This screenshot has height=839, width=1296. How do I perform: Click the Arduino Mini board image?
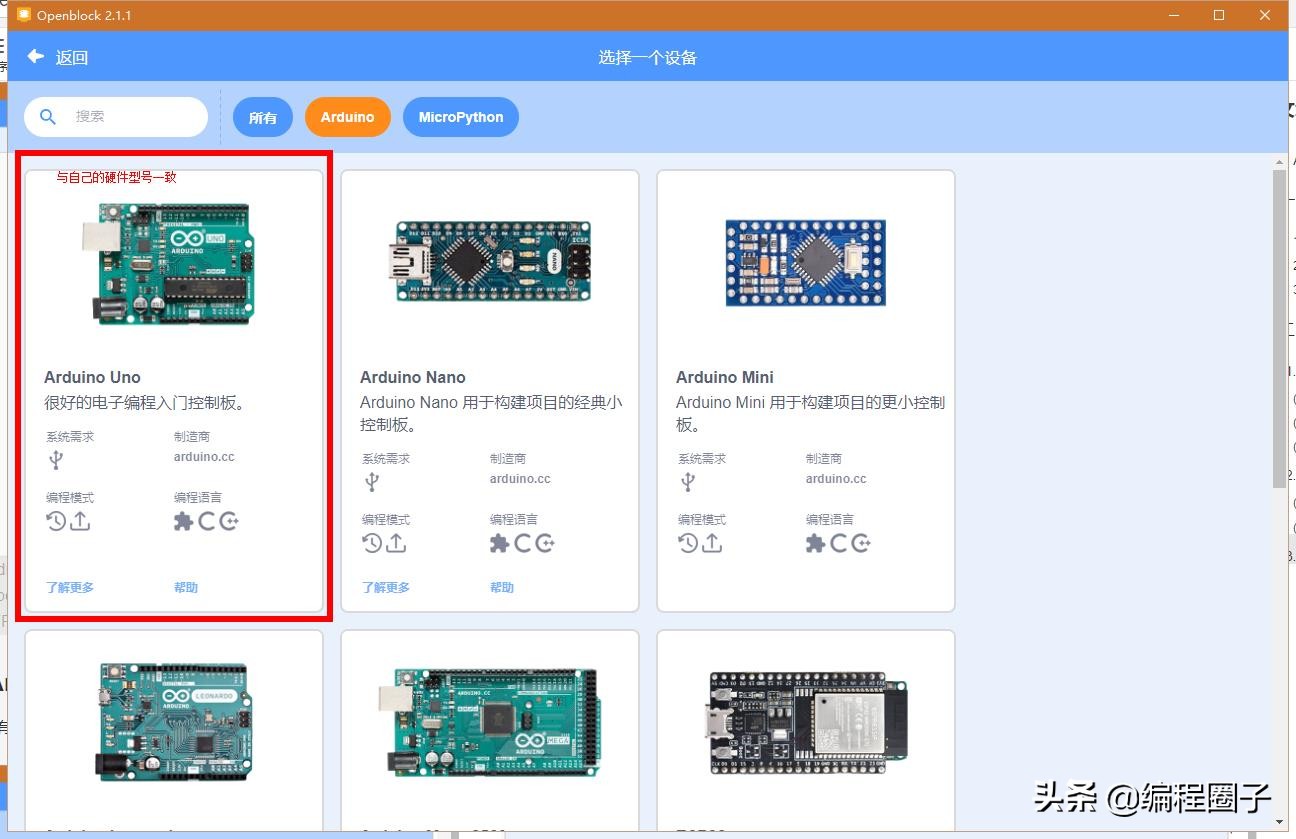[x=807, y=263]
